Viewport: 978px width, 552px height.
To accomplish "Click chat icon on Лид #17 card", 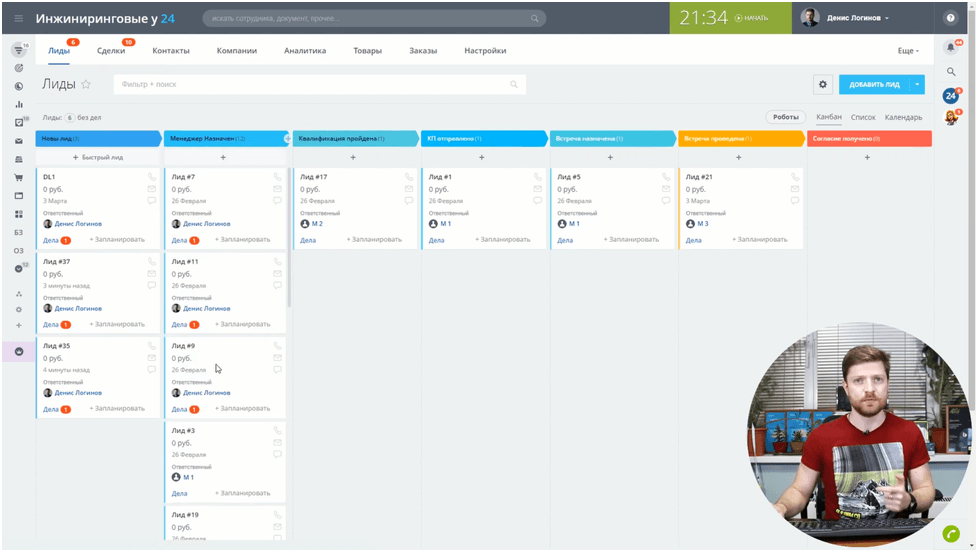I will pyautogui.click(x=408, y=201).
